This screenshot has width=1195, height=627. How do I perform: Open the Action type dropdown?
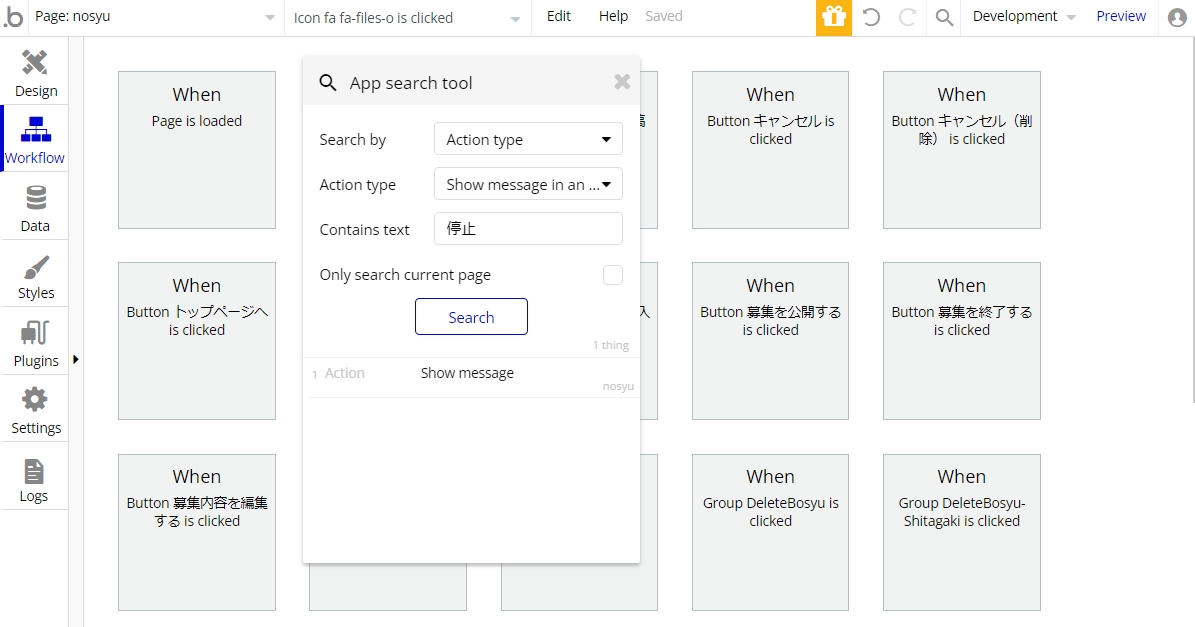(x=528, y=184)
